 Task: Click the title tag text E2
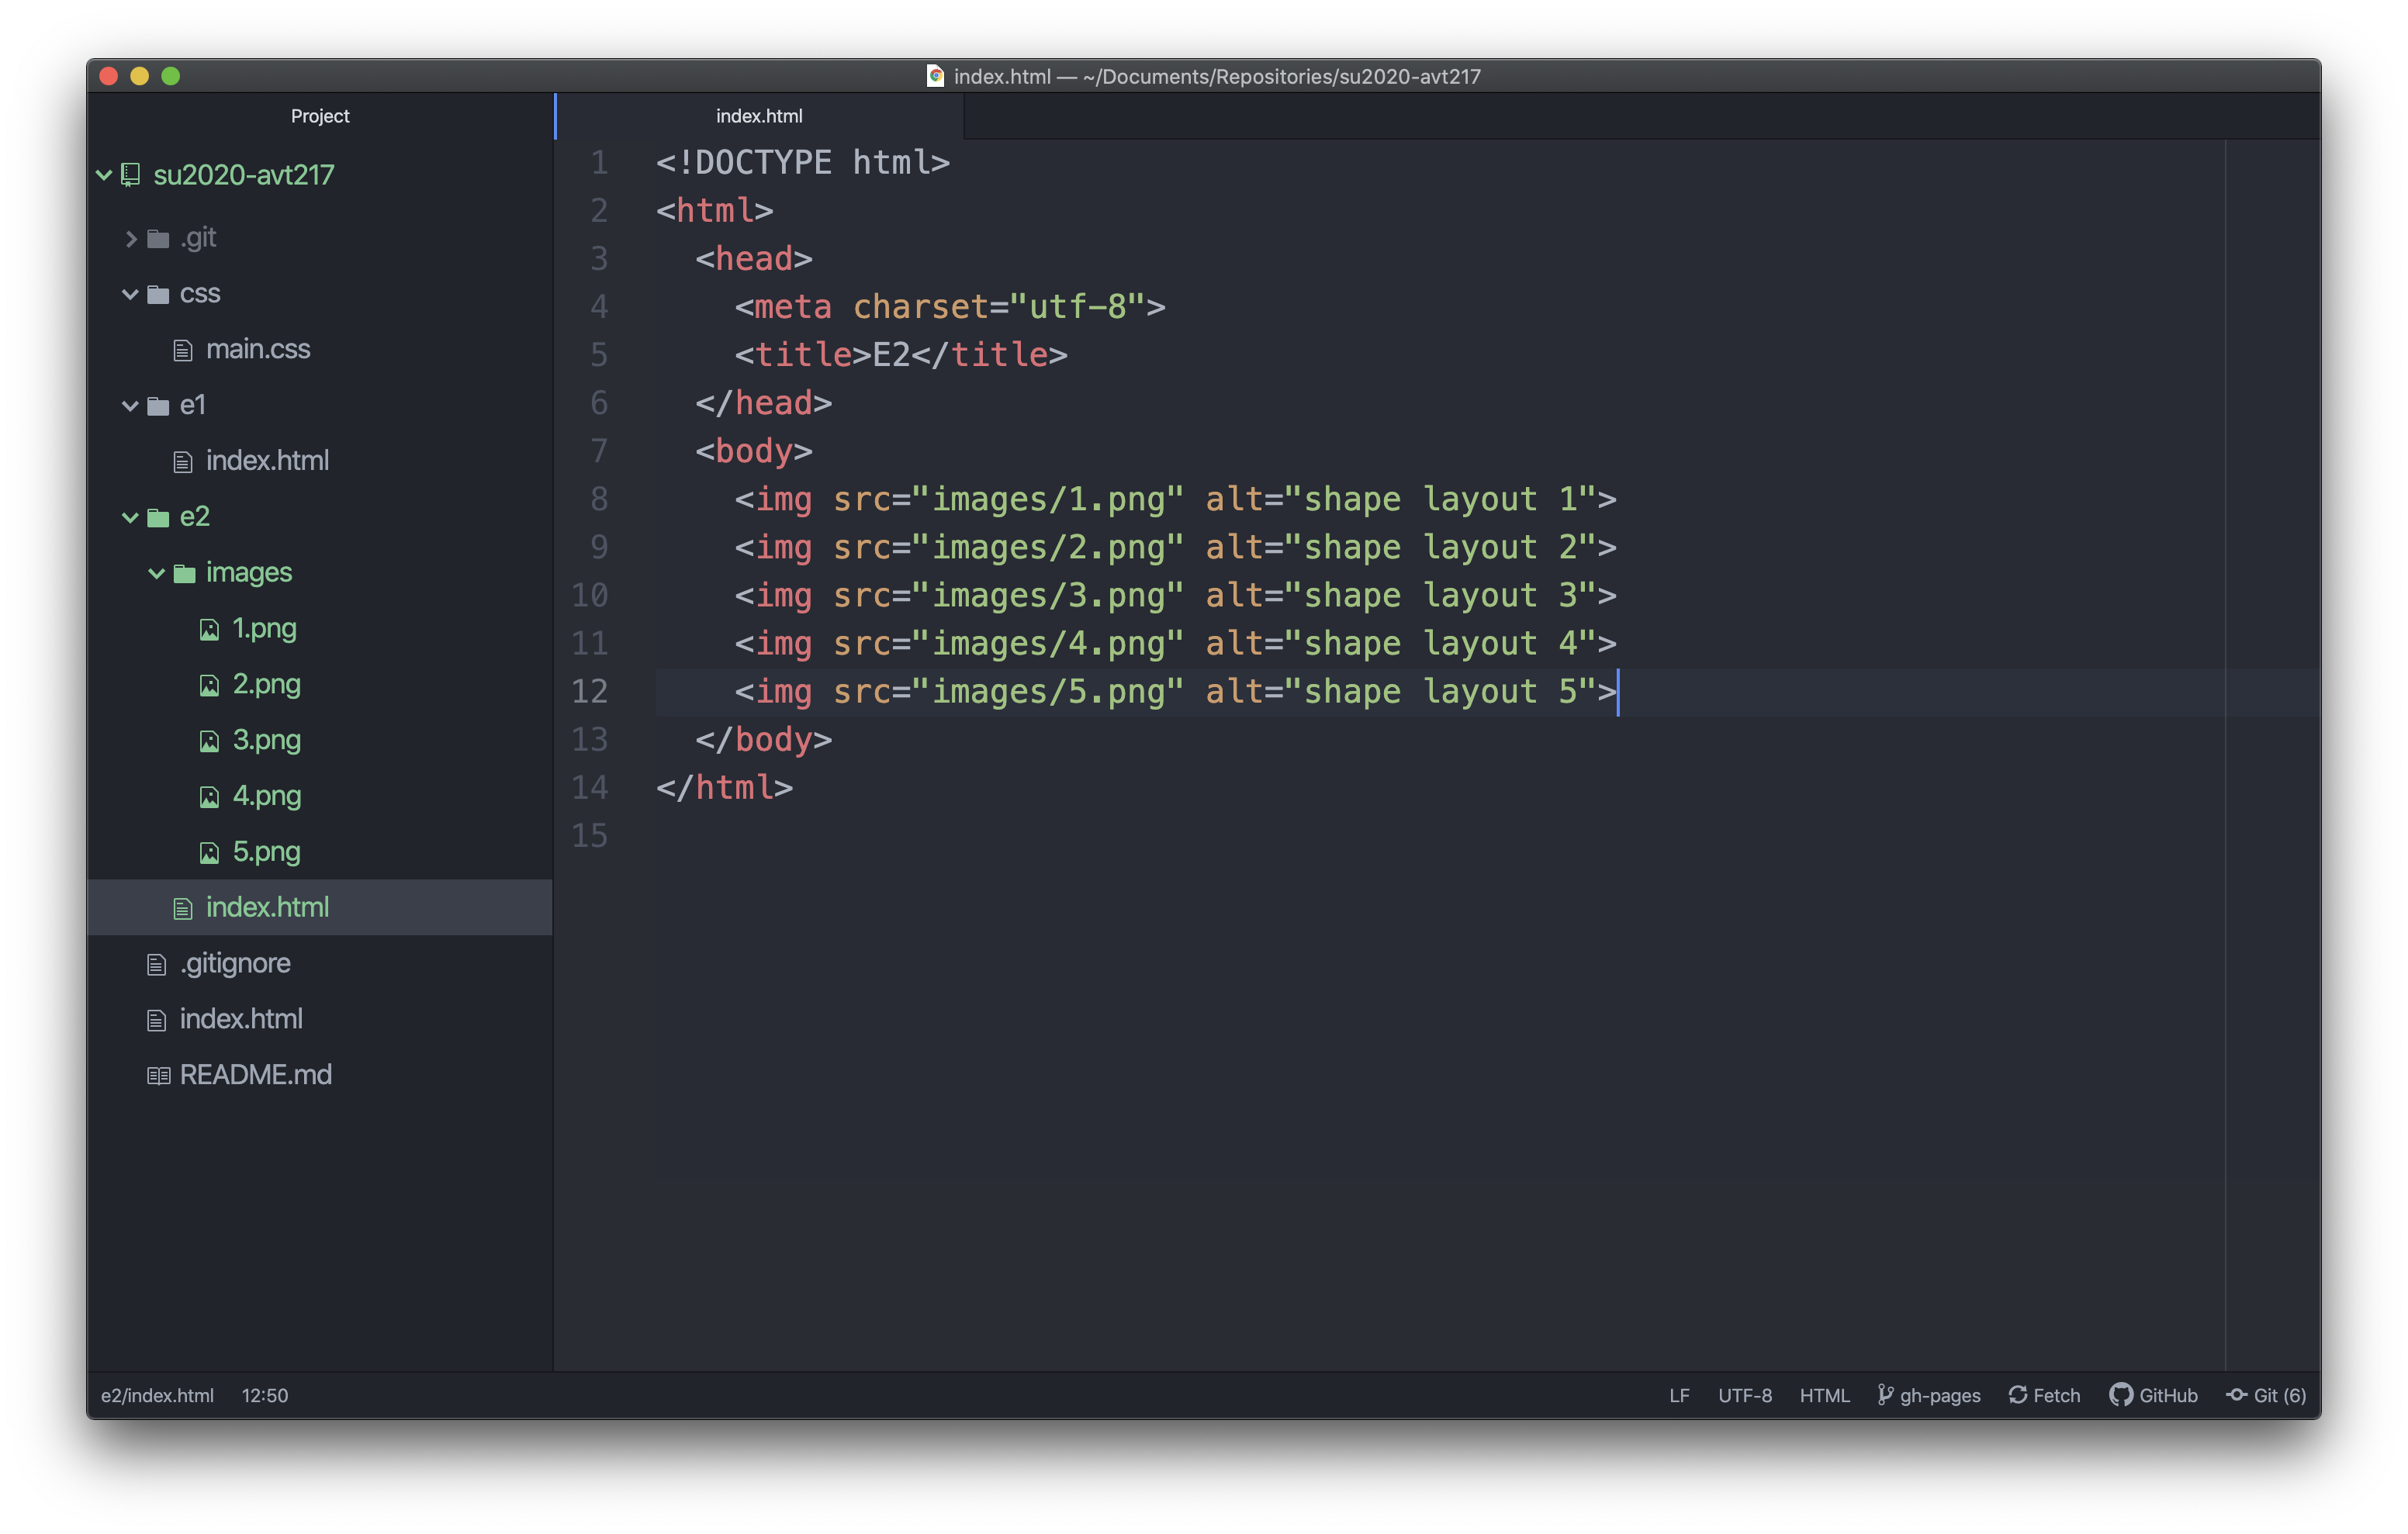pos(891,355)
